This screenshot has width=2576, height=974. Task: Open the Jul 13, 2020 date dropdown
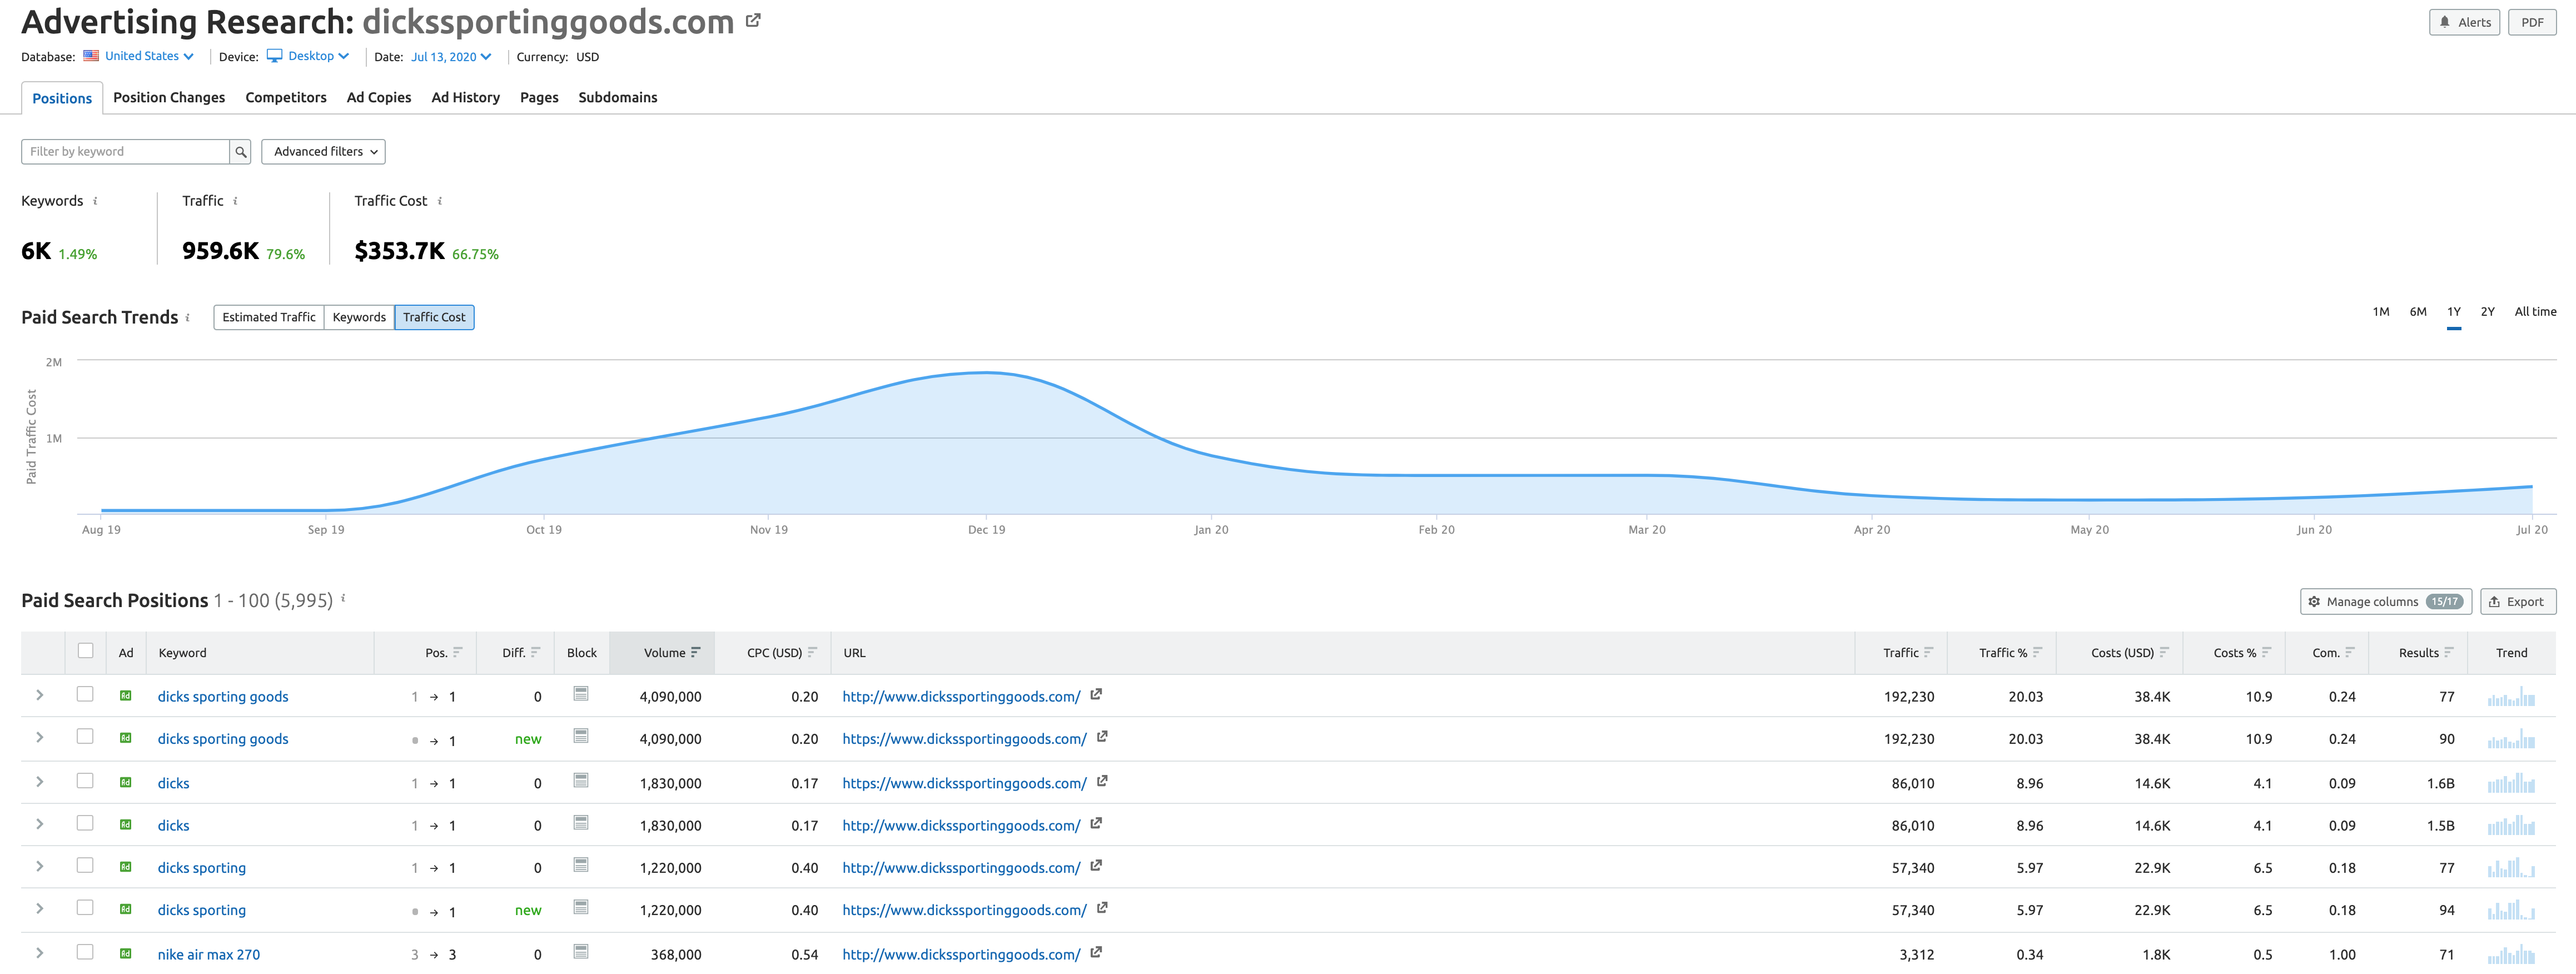(451, 57)
